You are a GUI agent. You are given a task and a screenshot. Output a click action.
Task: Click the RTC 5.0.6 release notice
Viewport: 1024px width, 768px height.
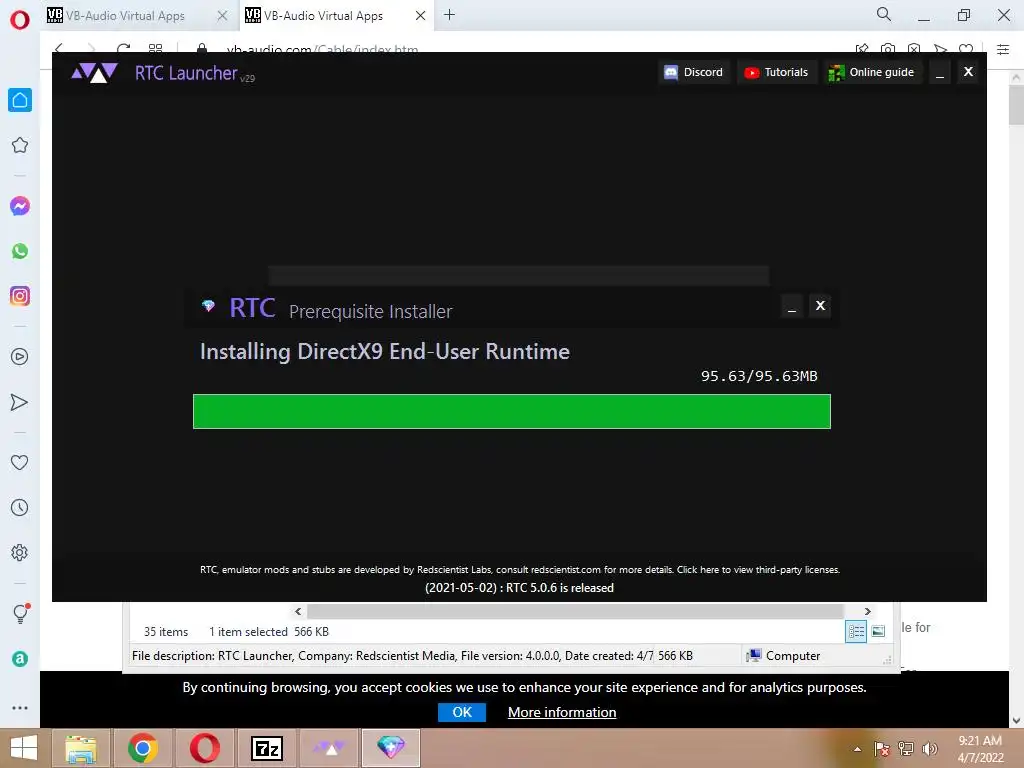point(519,588)
